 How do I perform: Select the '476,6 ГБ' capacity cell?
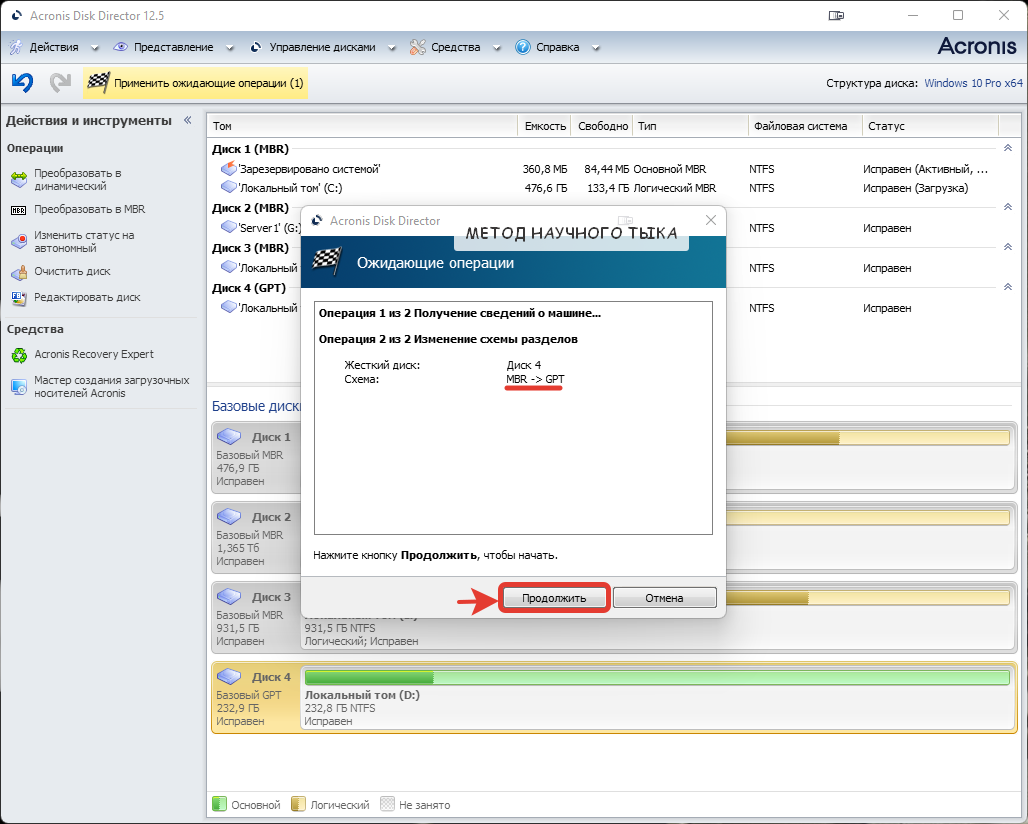(x=546, y=188)
